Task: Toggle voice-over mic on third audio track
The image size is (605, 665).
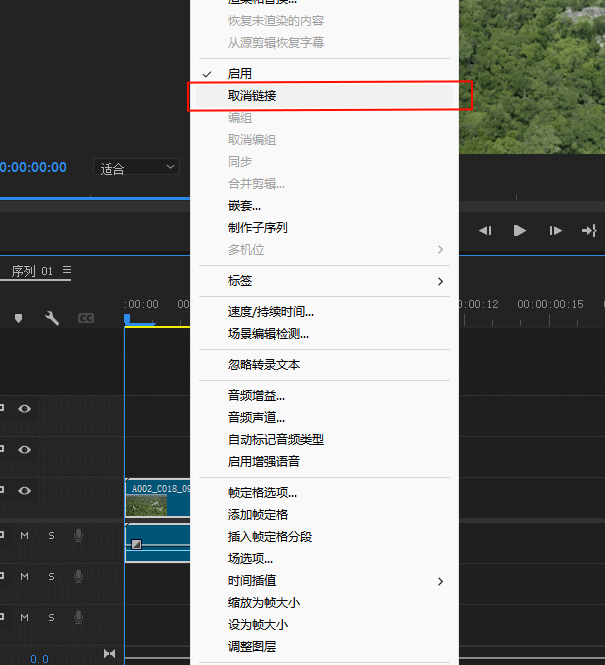Action: pos(78,618)
